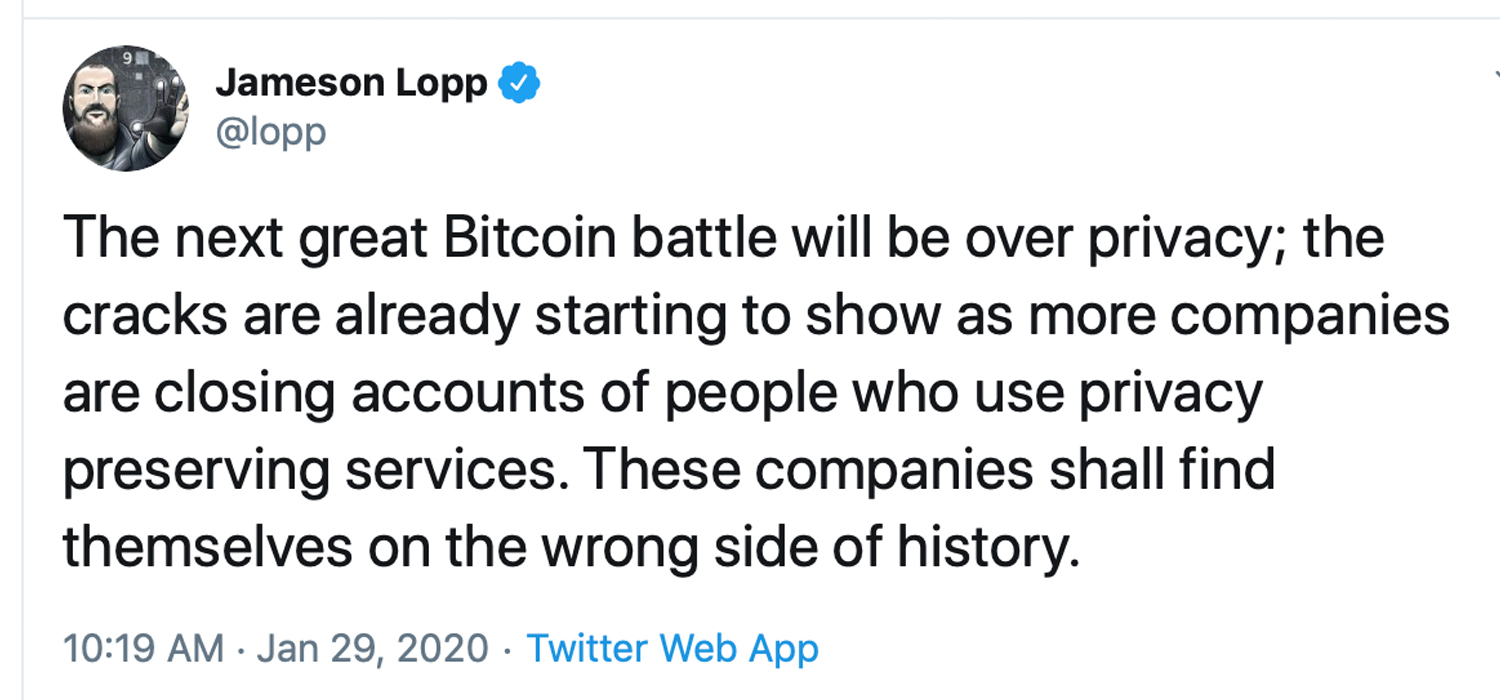
Task: Select the word Bitcoin in the tweet text
Action: point(530,236)
